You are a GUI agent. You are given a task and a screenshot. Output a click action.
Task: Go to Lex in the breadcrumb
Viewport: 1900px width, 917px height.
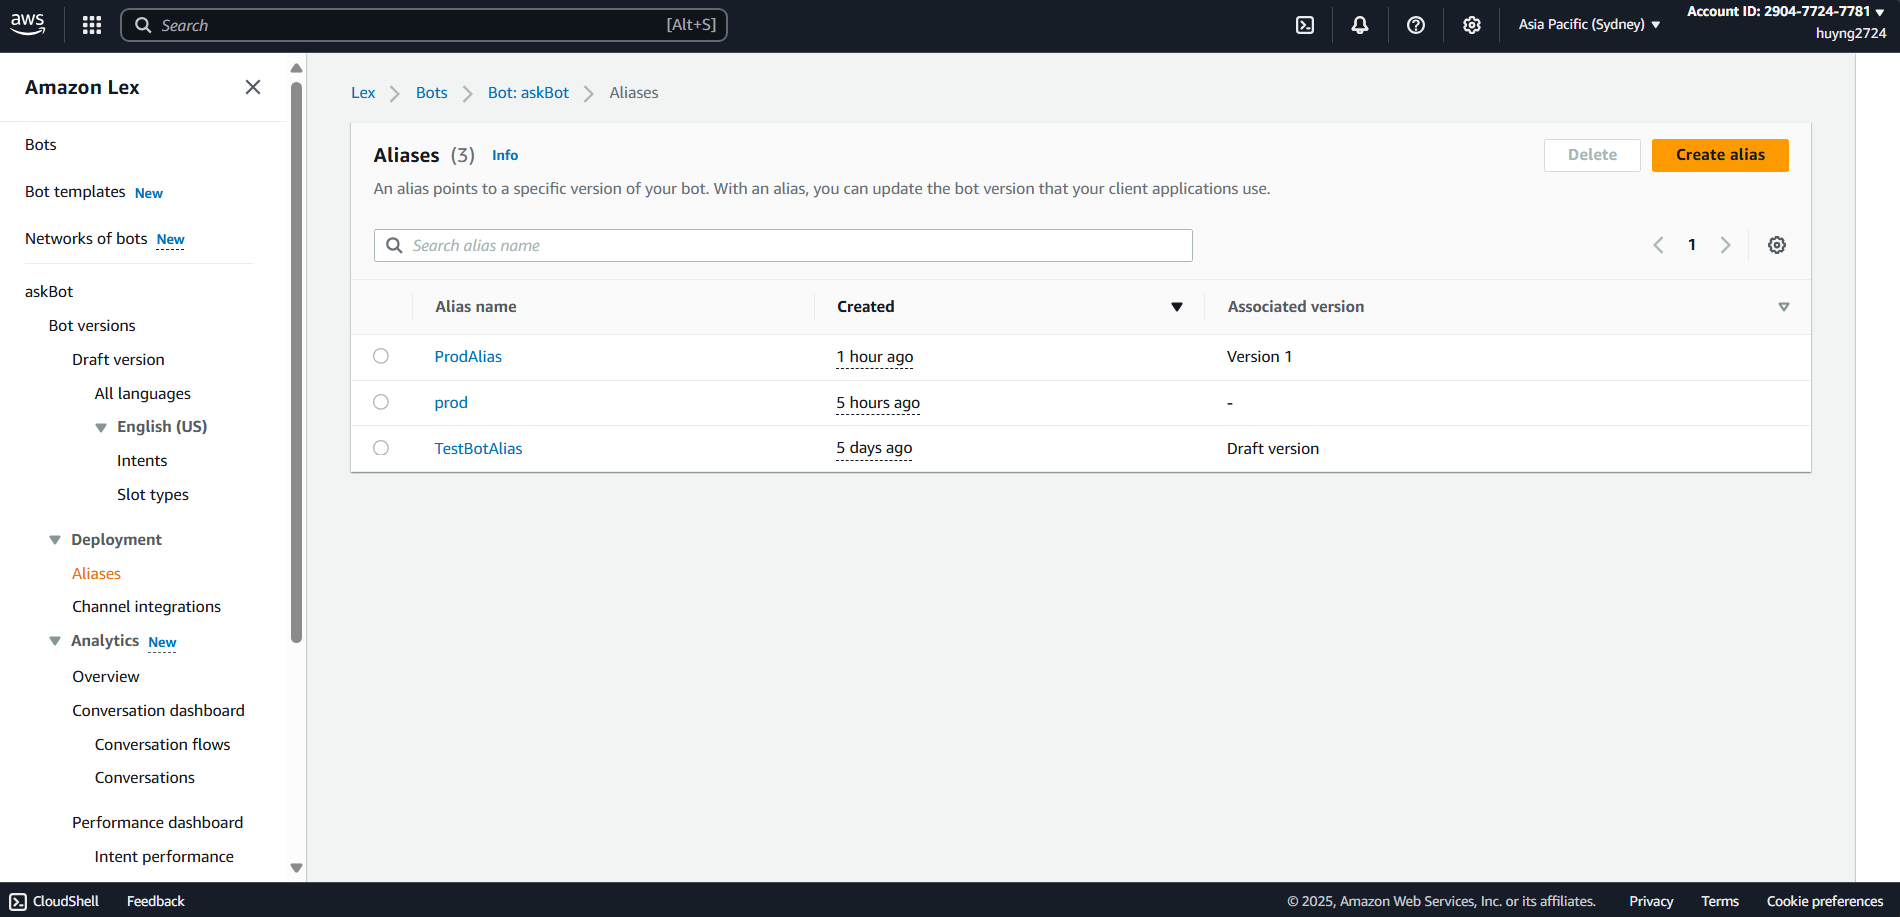click(363, 93)
